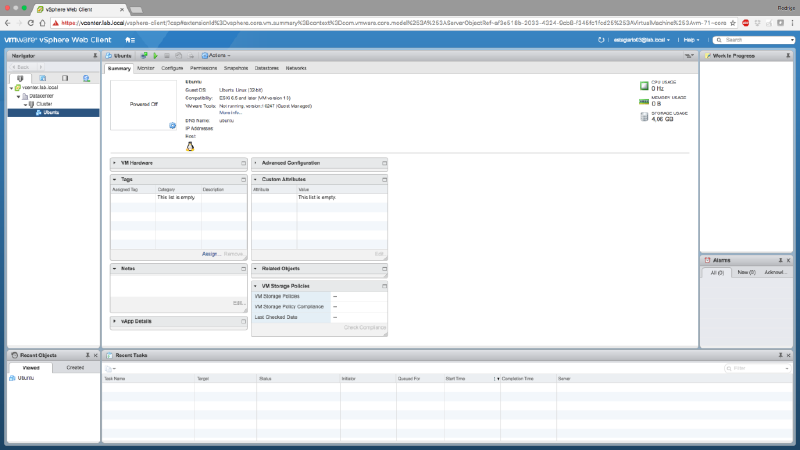
Task: Open the Hosts and Clusters navigator view
Action: [x=20, y=77]
